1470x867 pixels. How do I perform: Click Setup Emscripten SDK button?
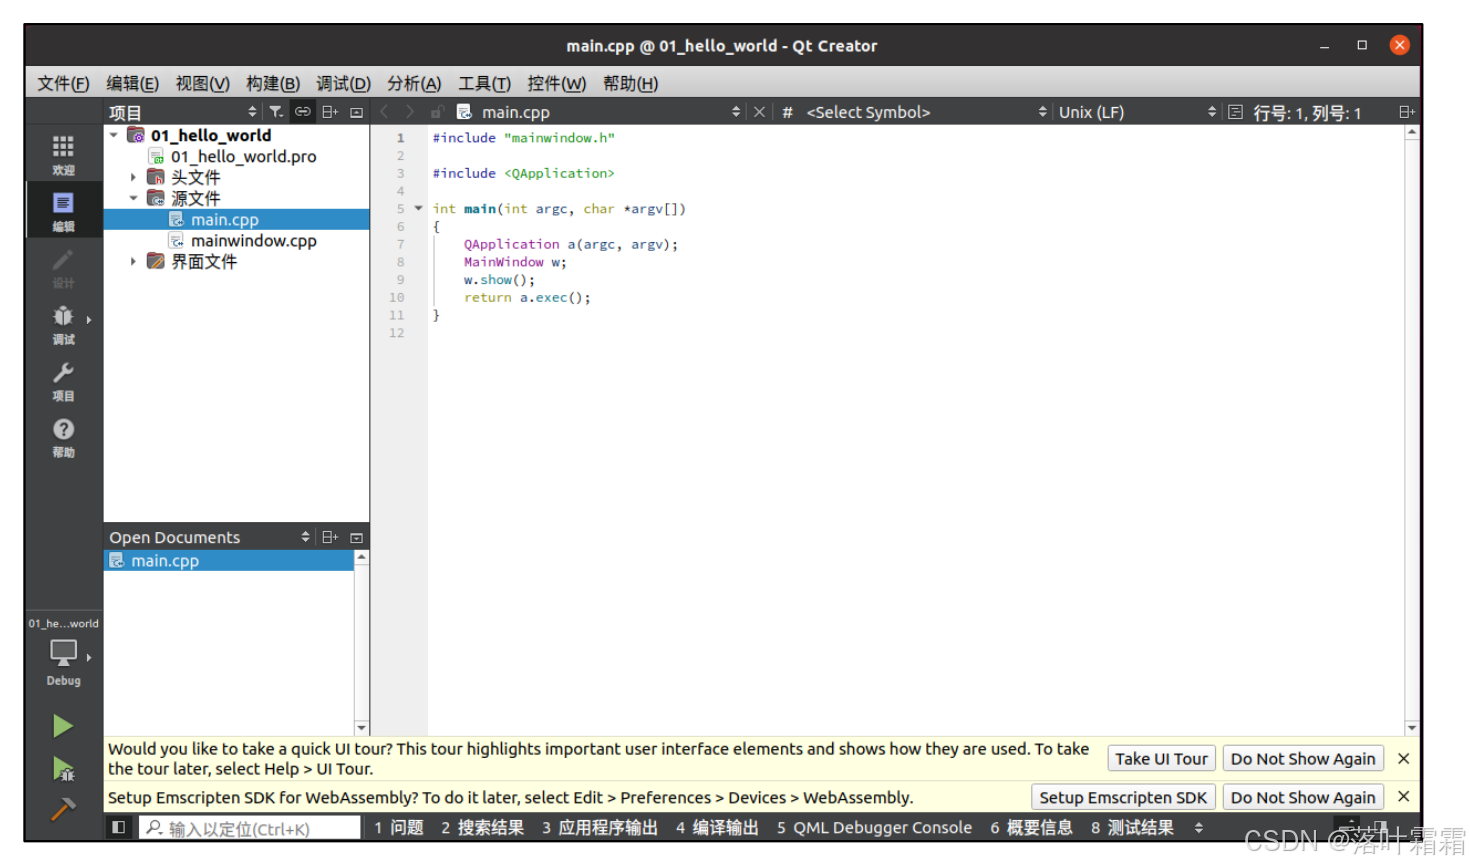click(1123, 797)
